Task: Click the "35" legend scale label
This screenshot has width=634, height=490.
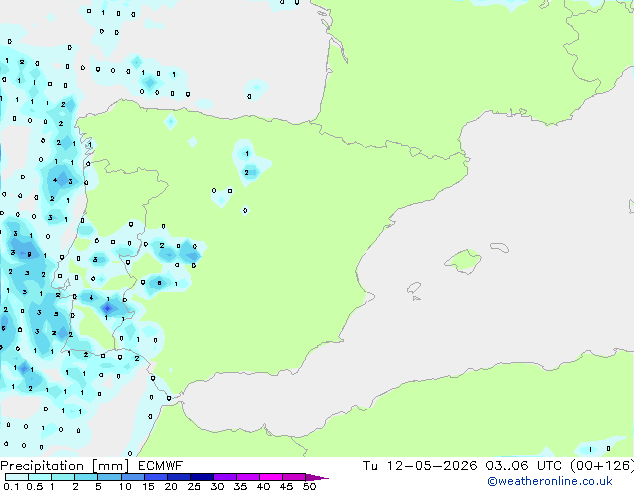Action: click(x=240, y=486)
